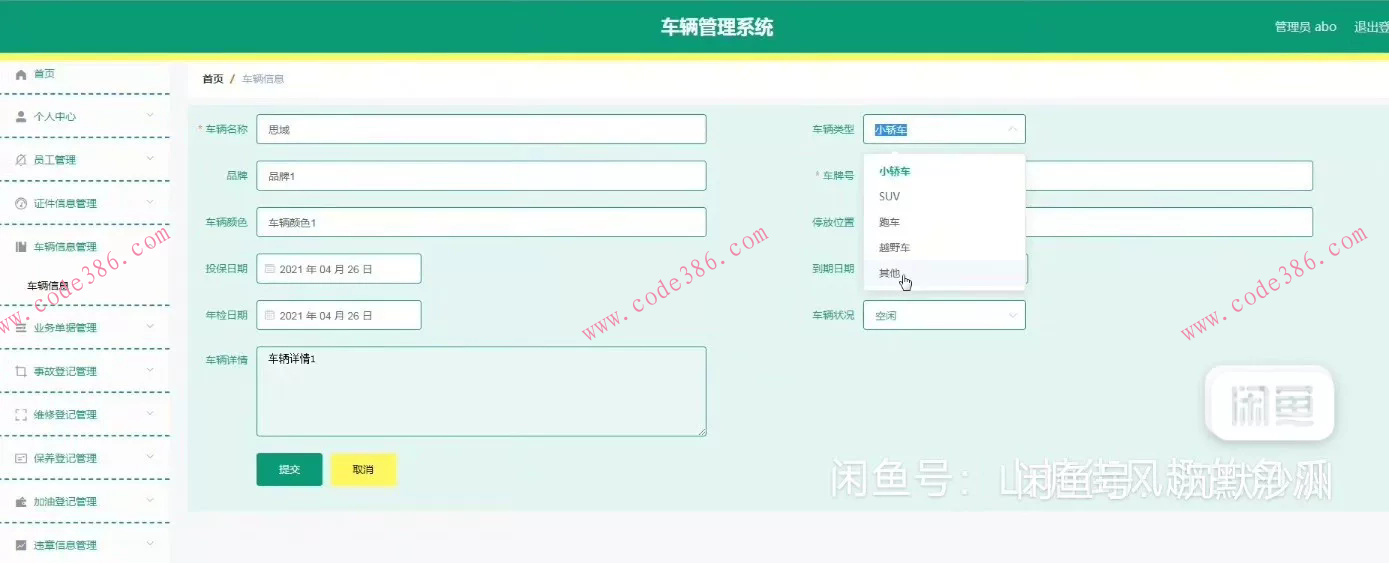Open the 车辆信息管理 sidebar menu
The height and width of the screenshot is (563, 1389).
(84, 246)
